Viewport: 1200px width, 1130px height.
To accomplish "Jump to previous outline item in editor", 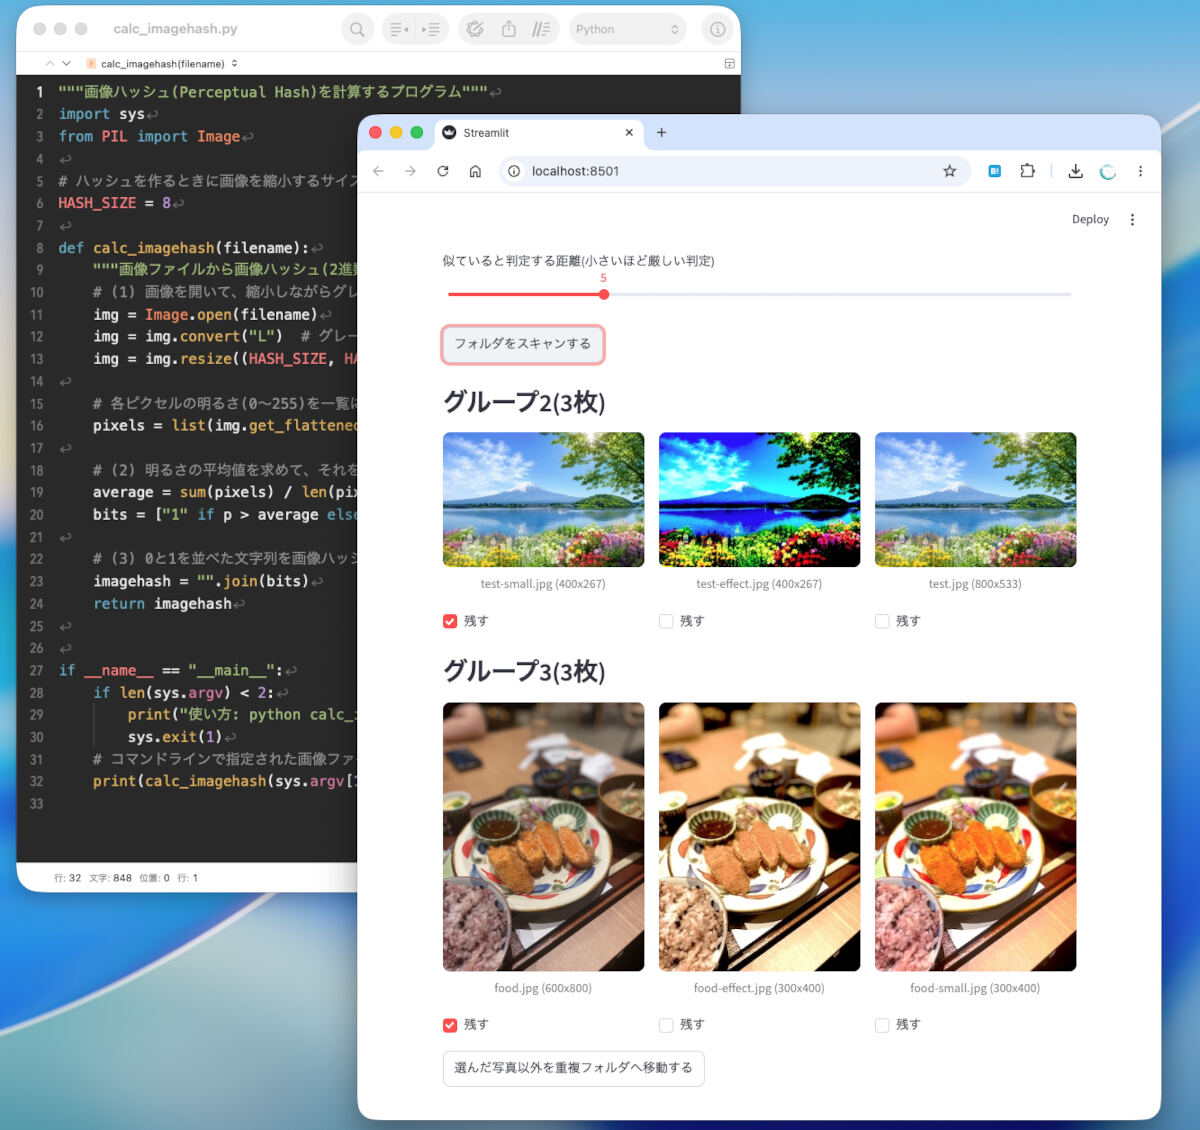I will tap(50, 63).
